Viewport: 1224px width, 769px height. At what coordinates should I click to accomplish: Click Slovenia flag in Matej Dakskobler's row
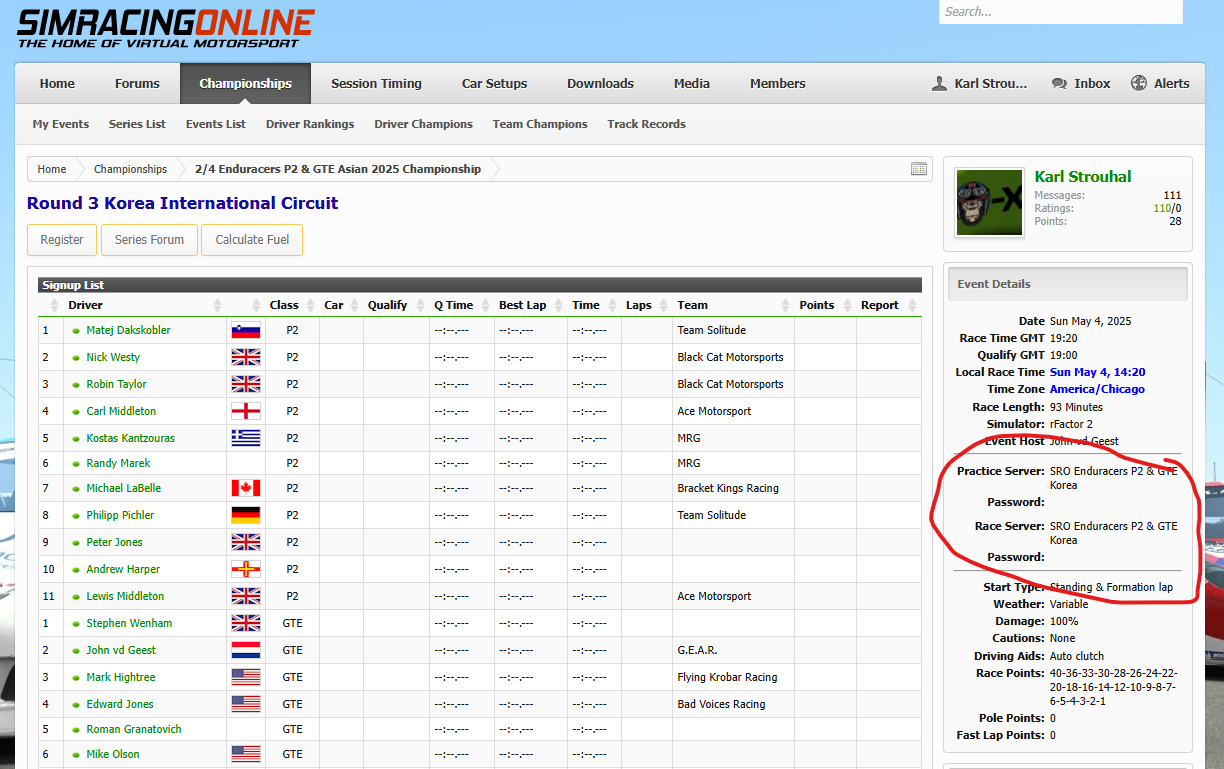(246, 331)
